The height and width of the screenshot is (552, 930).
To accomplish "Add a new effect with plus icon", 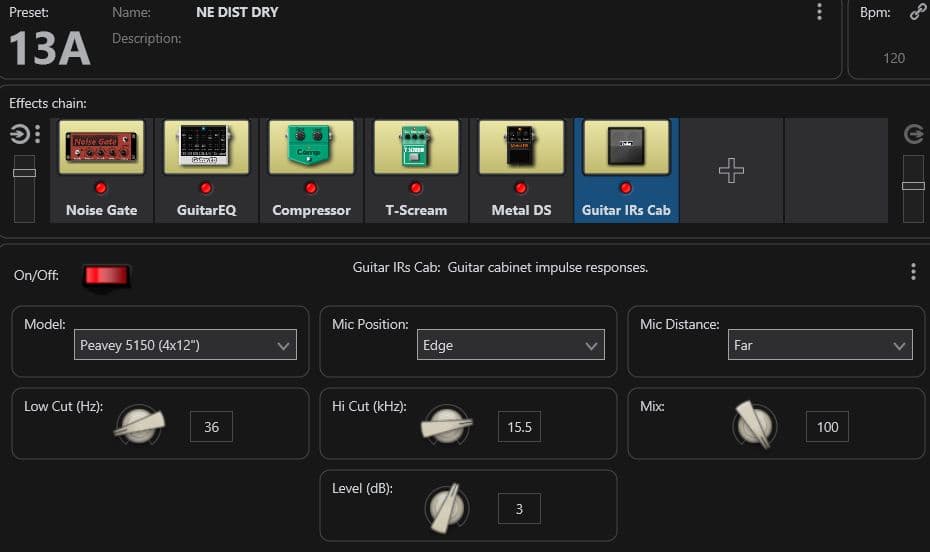I will point(731,170).
